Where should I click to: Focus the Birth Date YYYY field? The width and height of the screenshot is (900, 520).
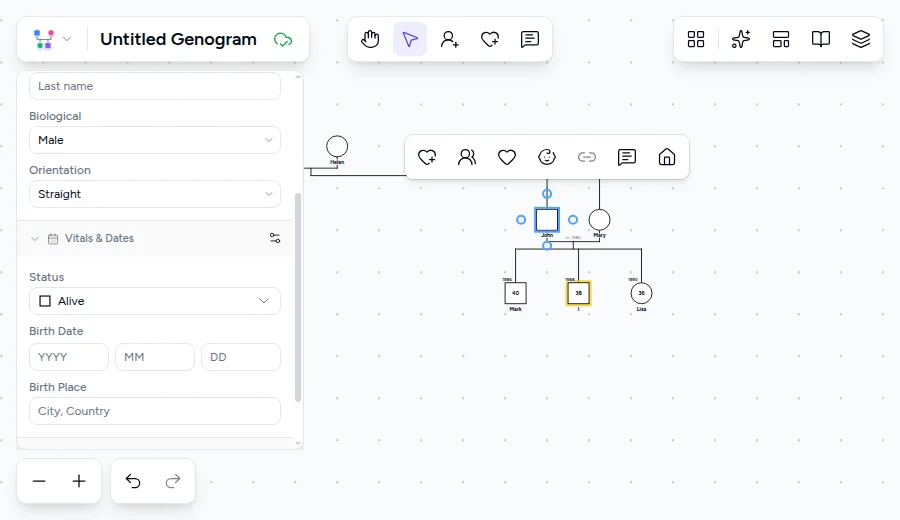[69, 357]
